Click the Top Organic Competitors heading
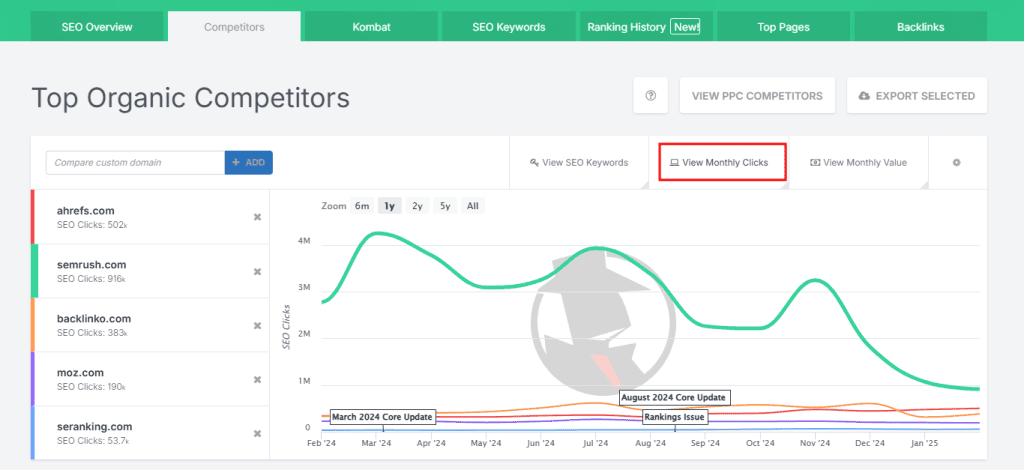This screenshot has width=1024, height=470. (x=191, y=97)
